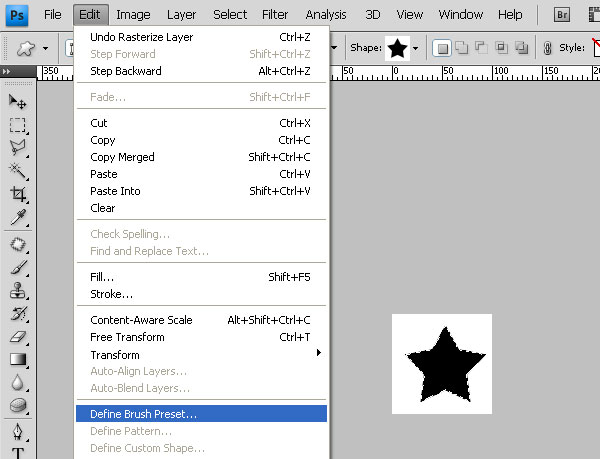Select the Blur tool

18,382
